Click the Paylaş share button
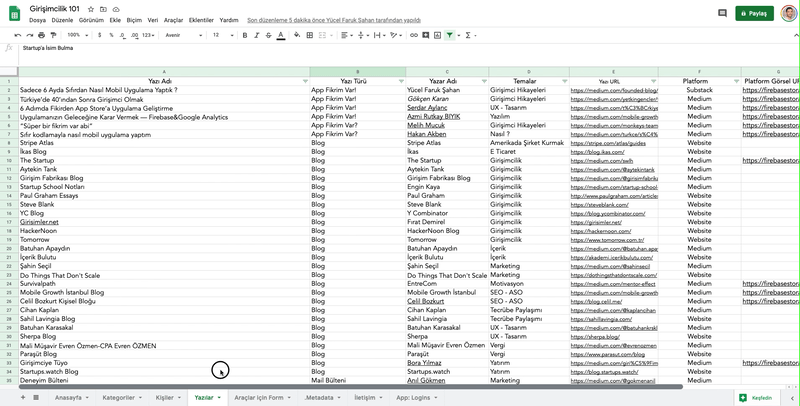 click(x=755, y=13)
